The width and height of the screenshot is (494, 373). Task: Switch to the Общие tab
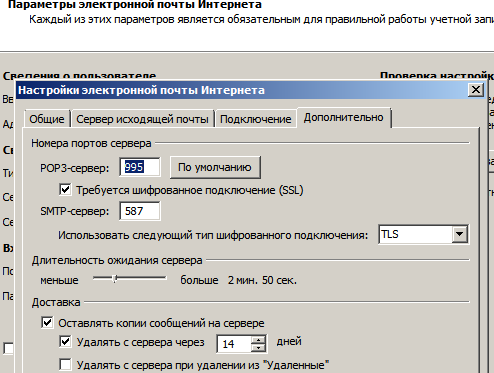tap(47, 119)
